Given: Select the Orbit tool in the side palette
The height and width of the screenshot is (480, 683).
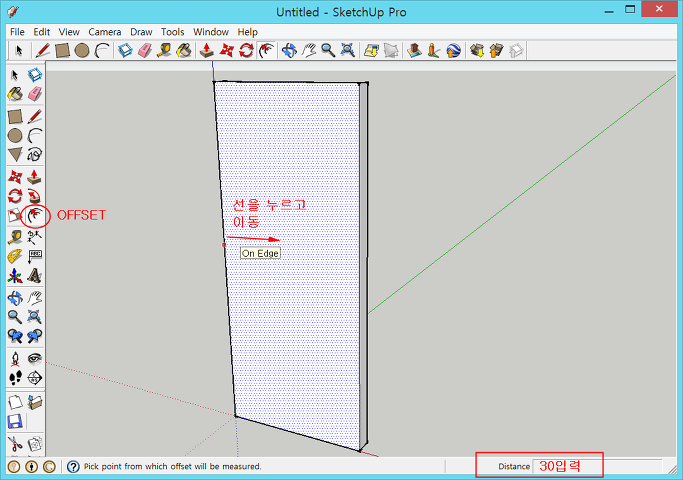Looking at the screenshot, I should 15,298.
